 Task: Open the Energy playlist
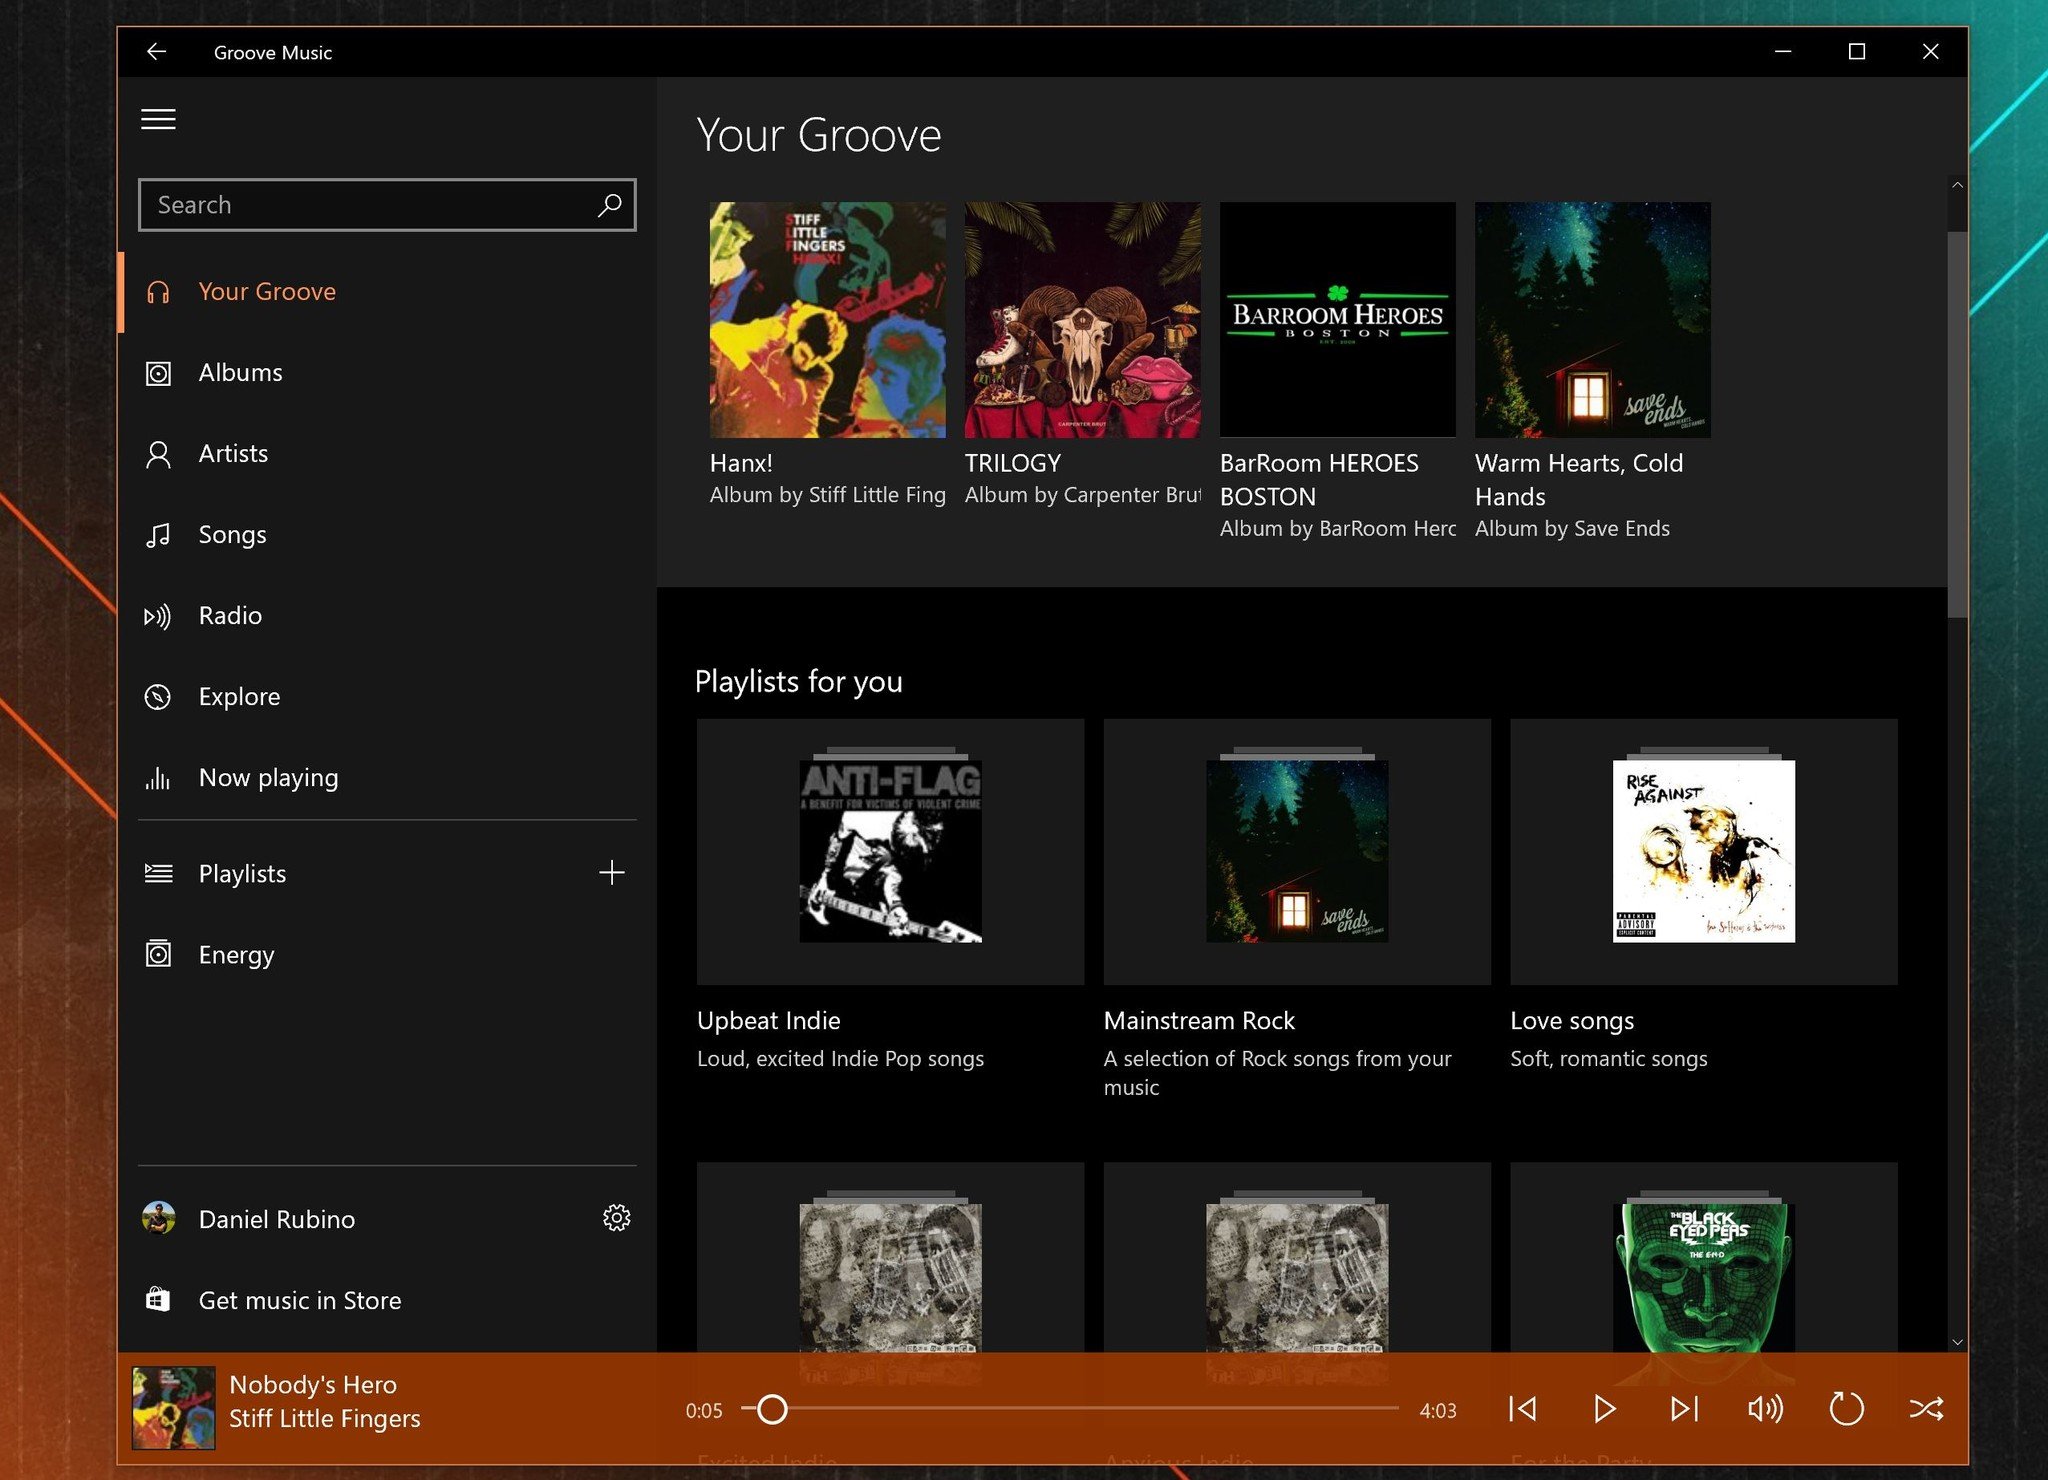tap(236, 955)
